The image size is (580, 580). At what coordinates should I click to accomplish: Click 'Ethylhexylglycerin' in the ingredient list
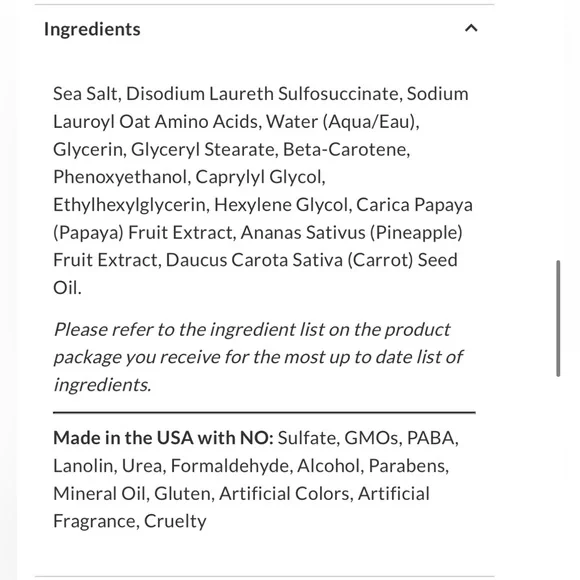click(129, 205)
